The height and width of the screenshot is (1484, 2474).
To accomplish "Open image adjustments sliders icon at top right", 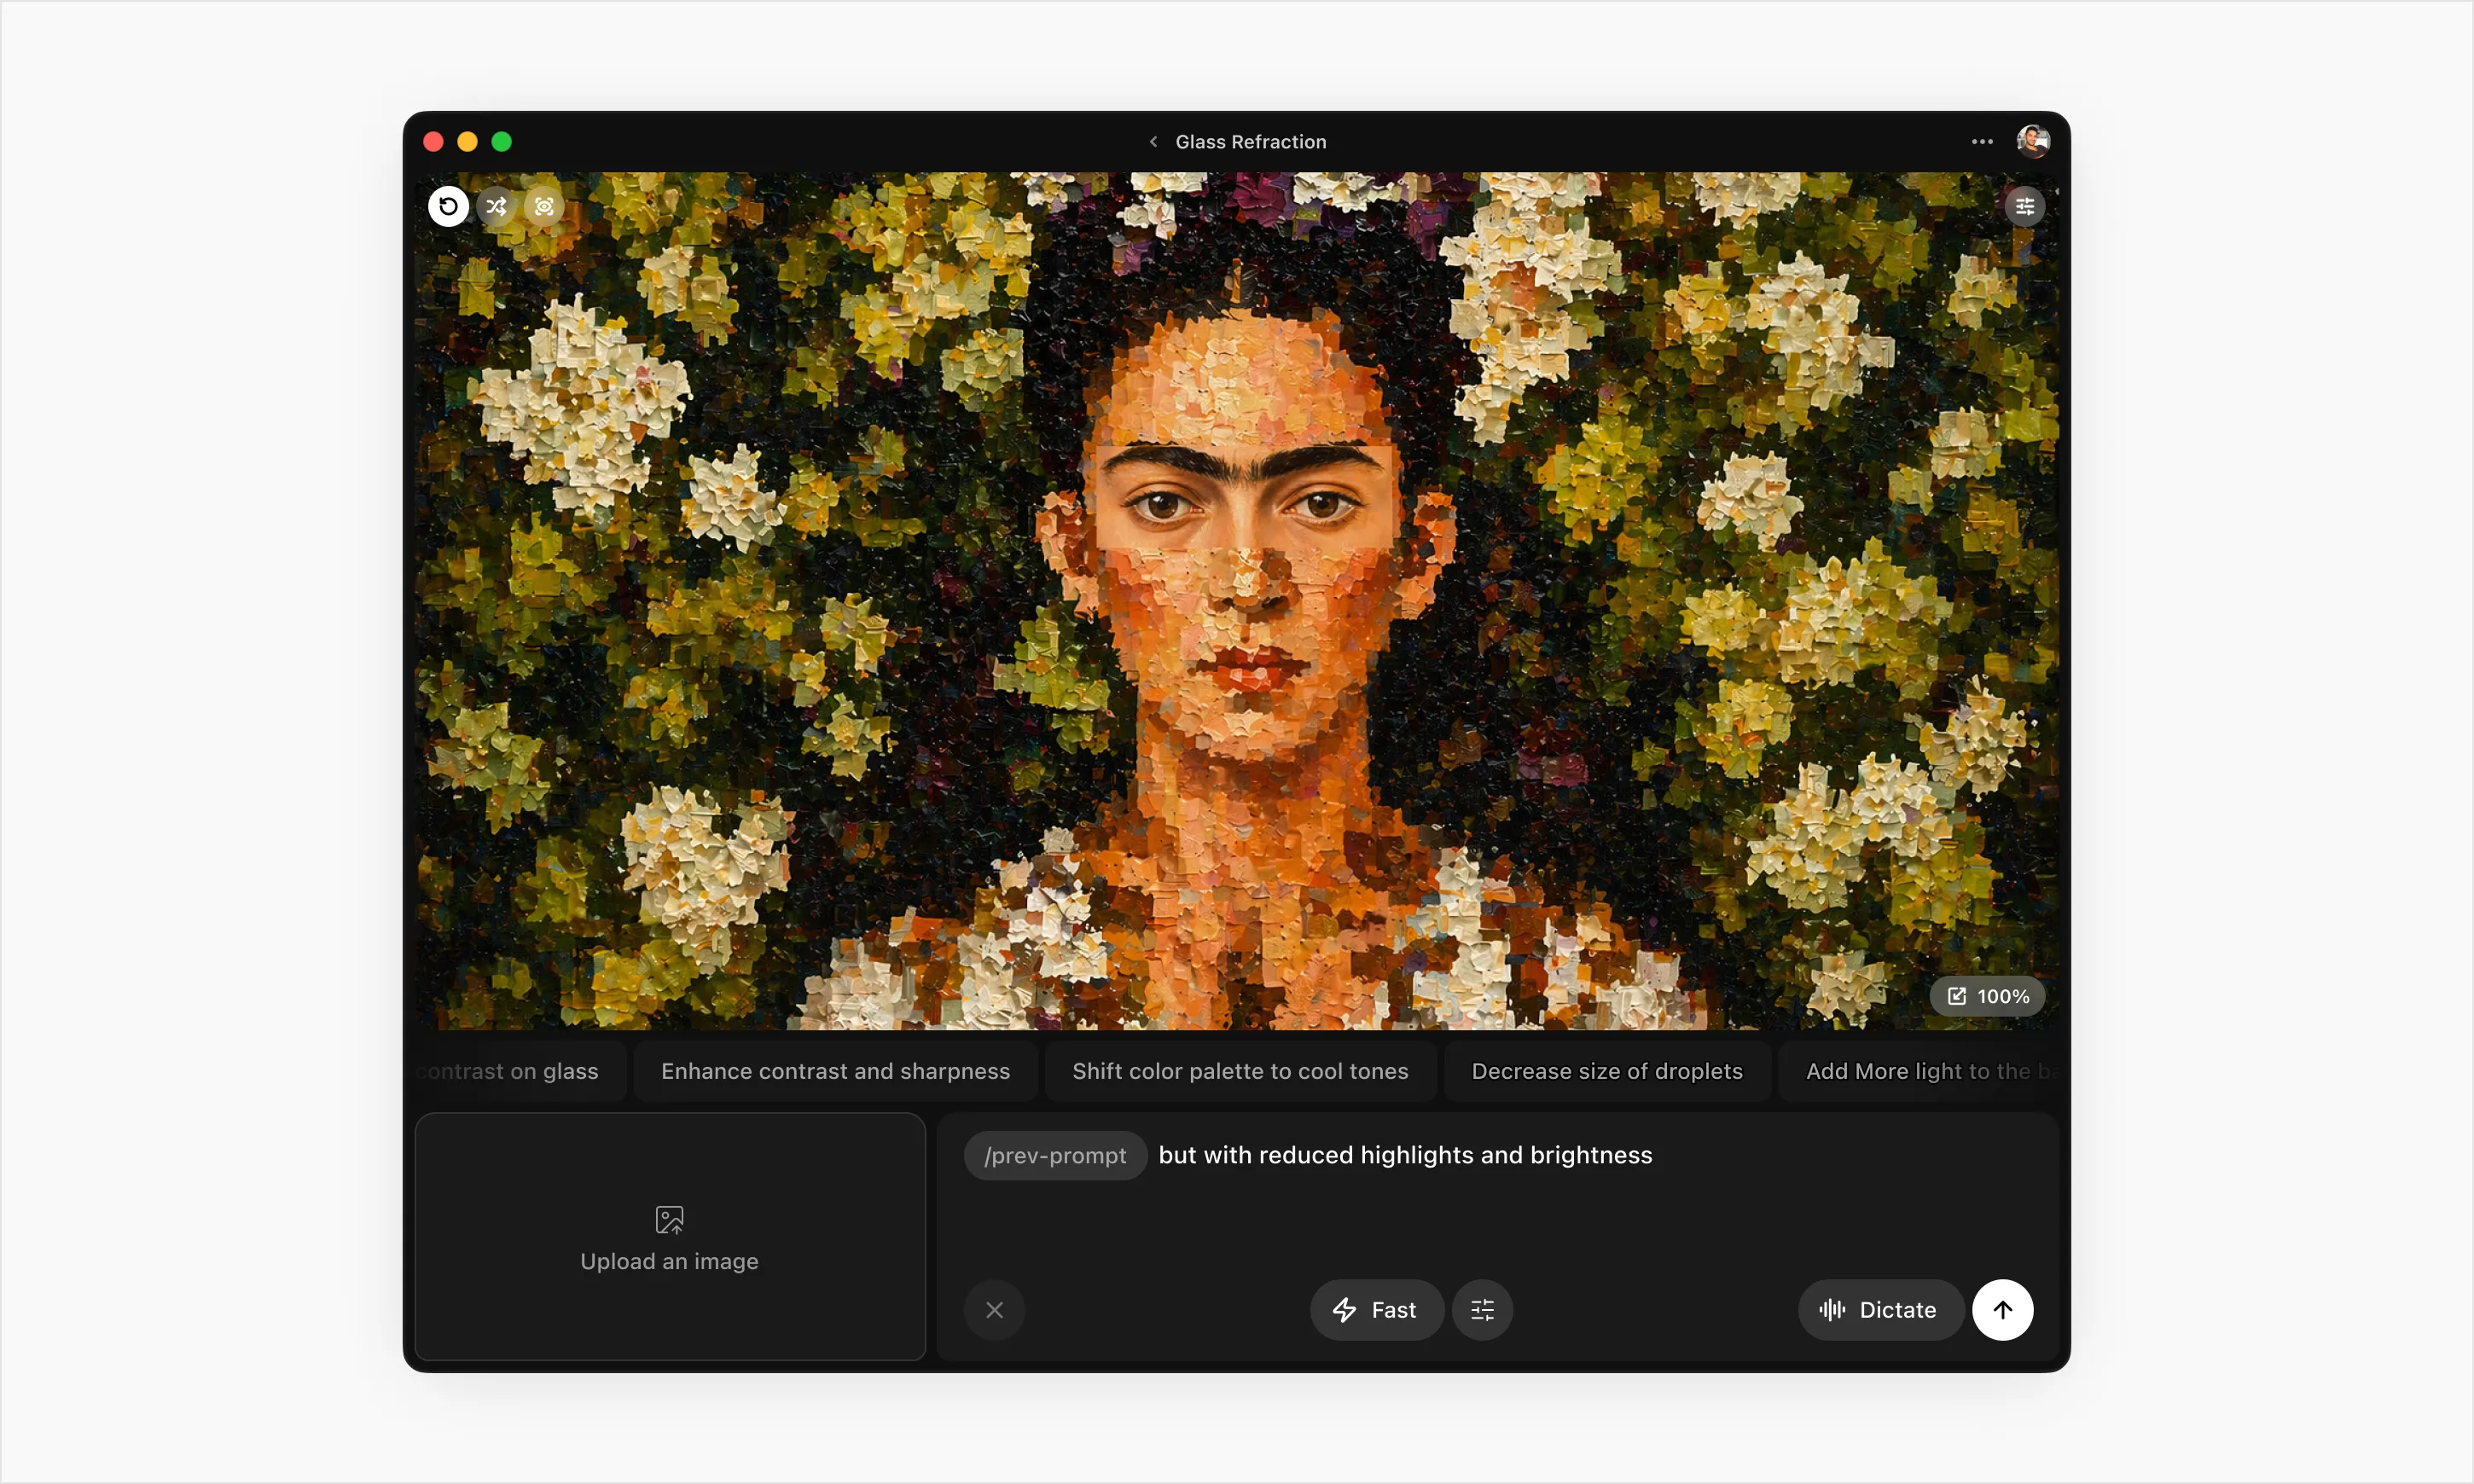I will [2024, 206].
